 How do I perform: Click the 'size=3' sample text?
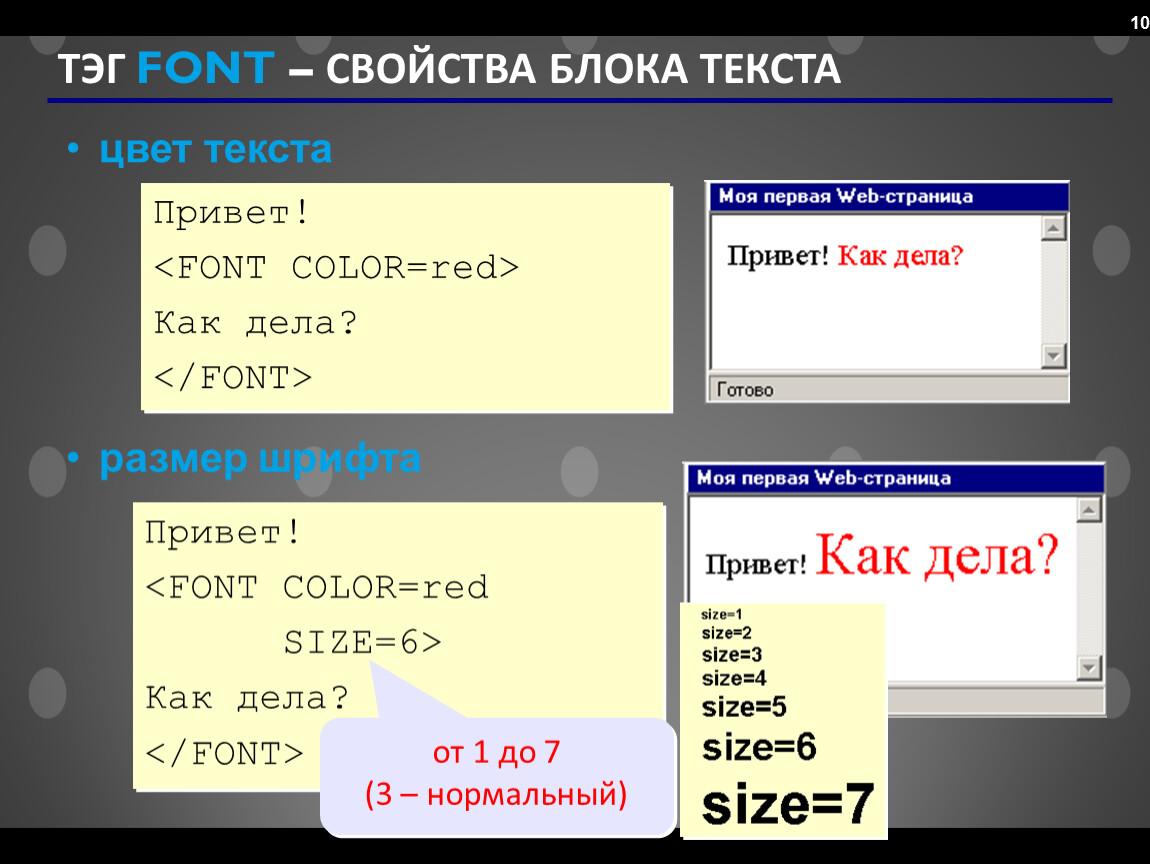click(x=731, y=654)
